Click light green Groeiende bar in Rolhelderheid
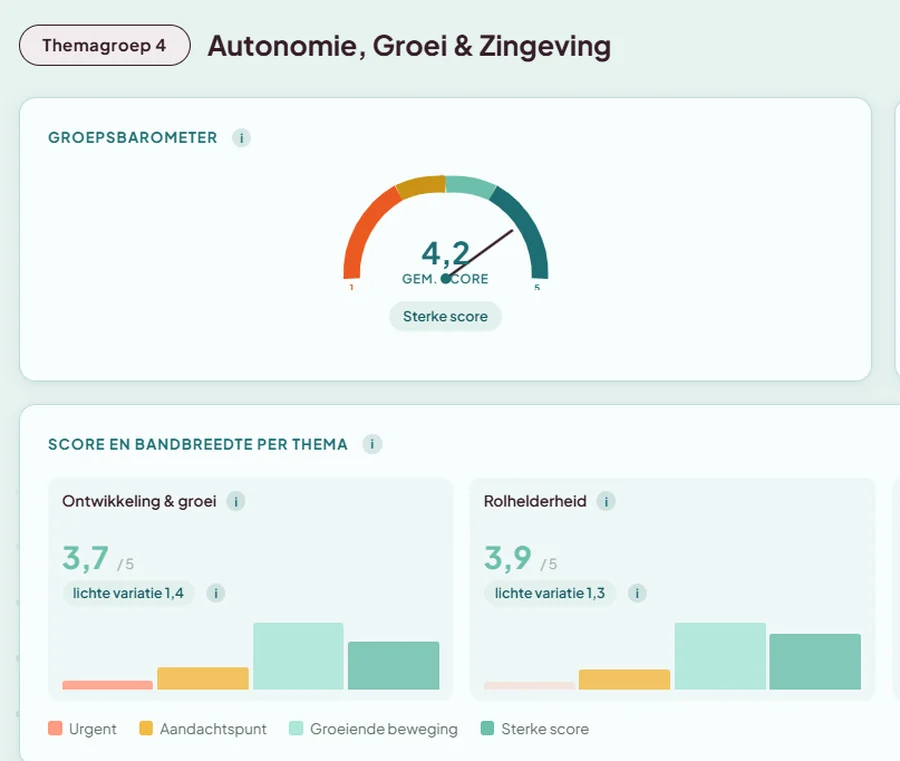This screenshot has width=900, height=761. [x=720, y=656]
